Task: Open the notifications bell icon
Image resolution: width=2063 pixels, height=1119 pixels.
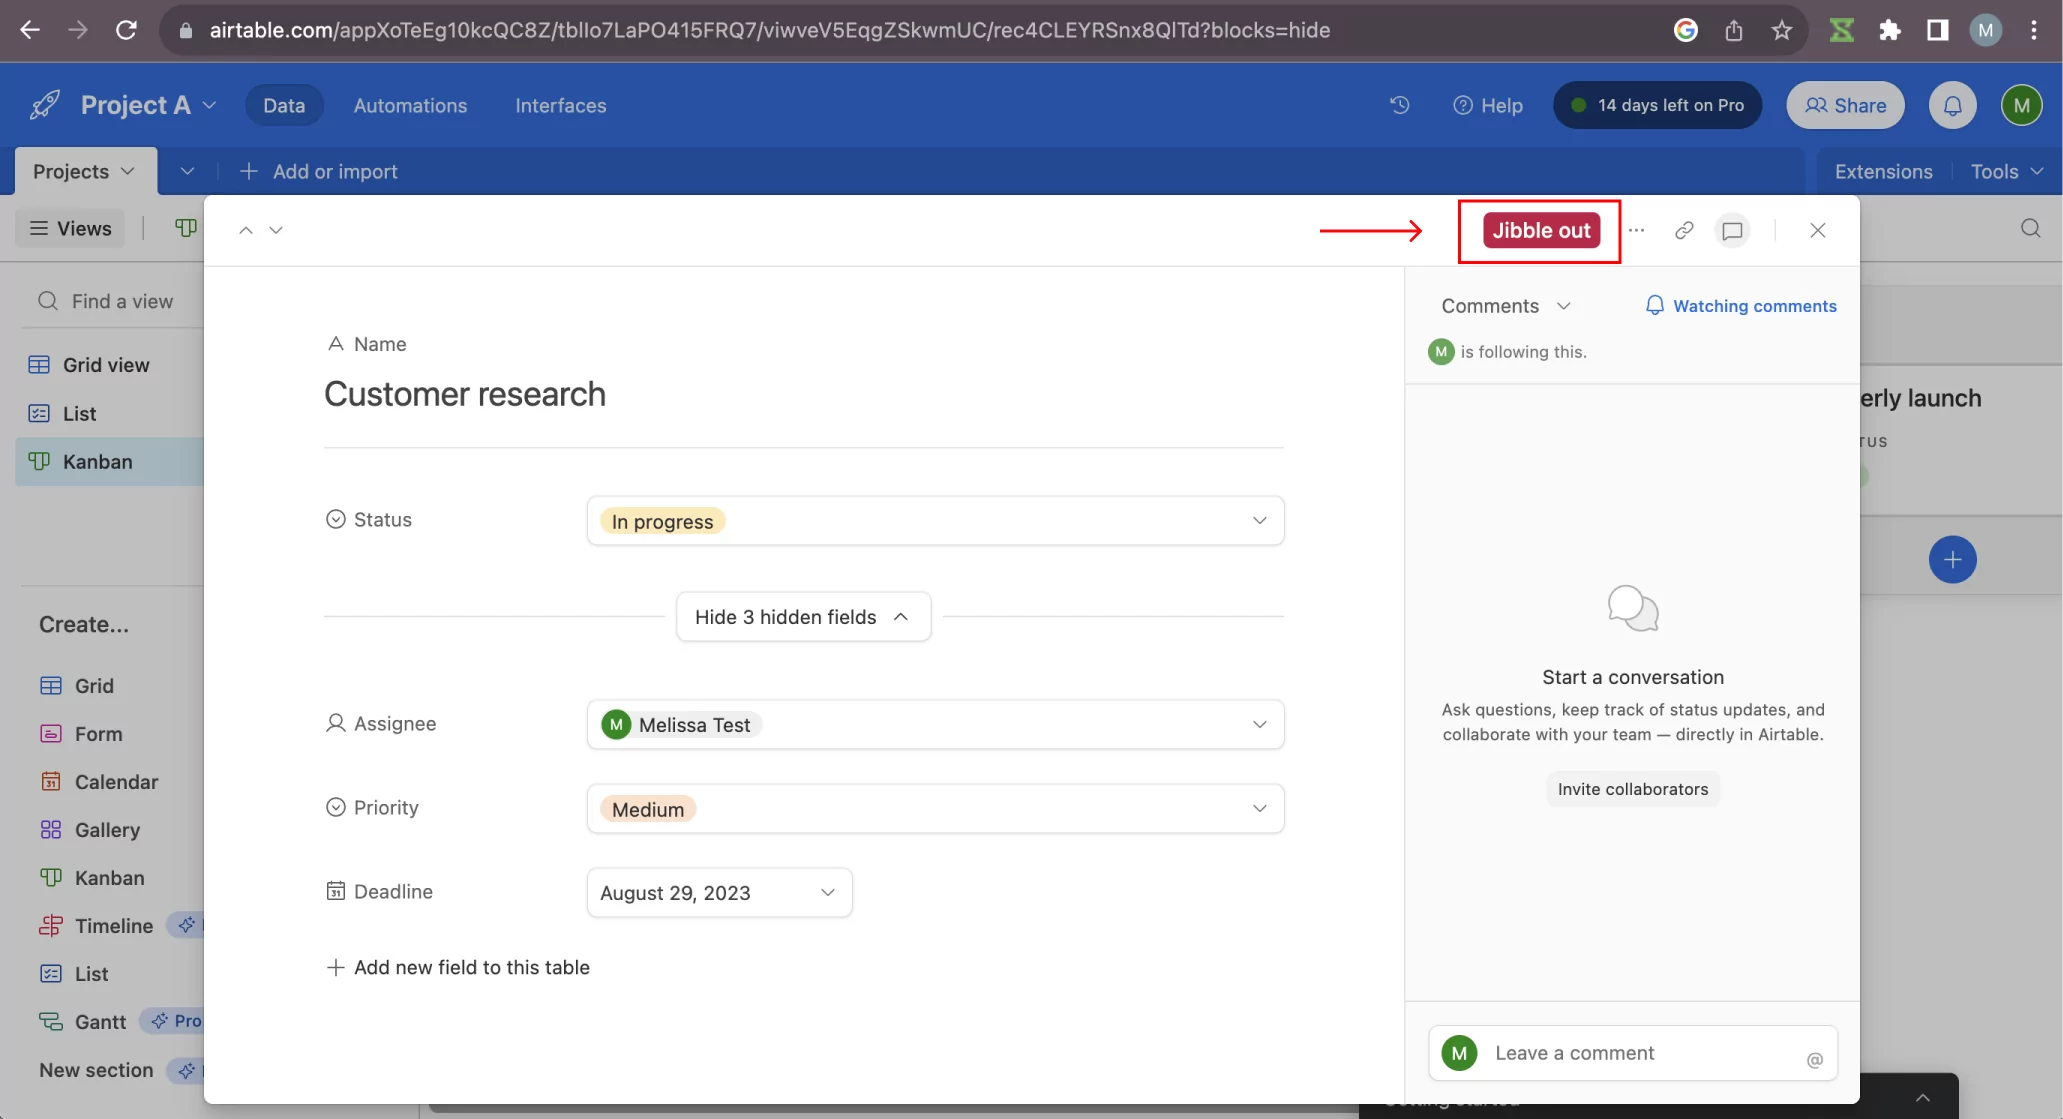Action: (1952, 105)
